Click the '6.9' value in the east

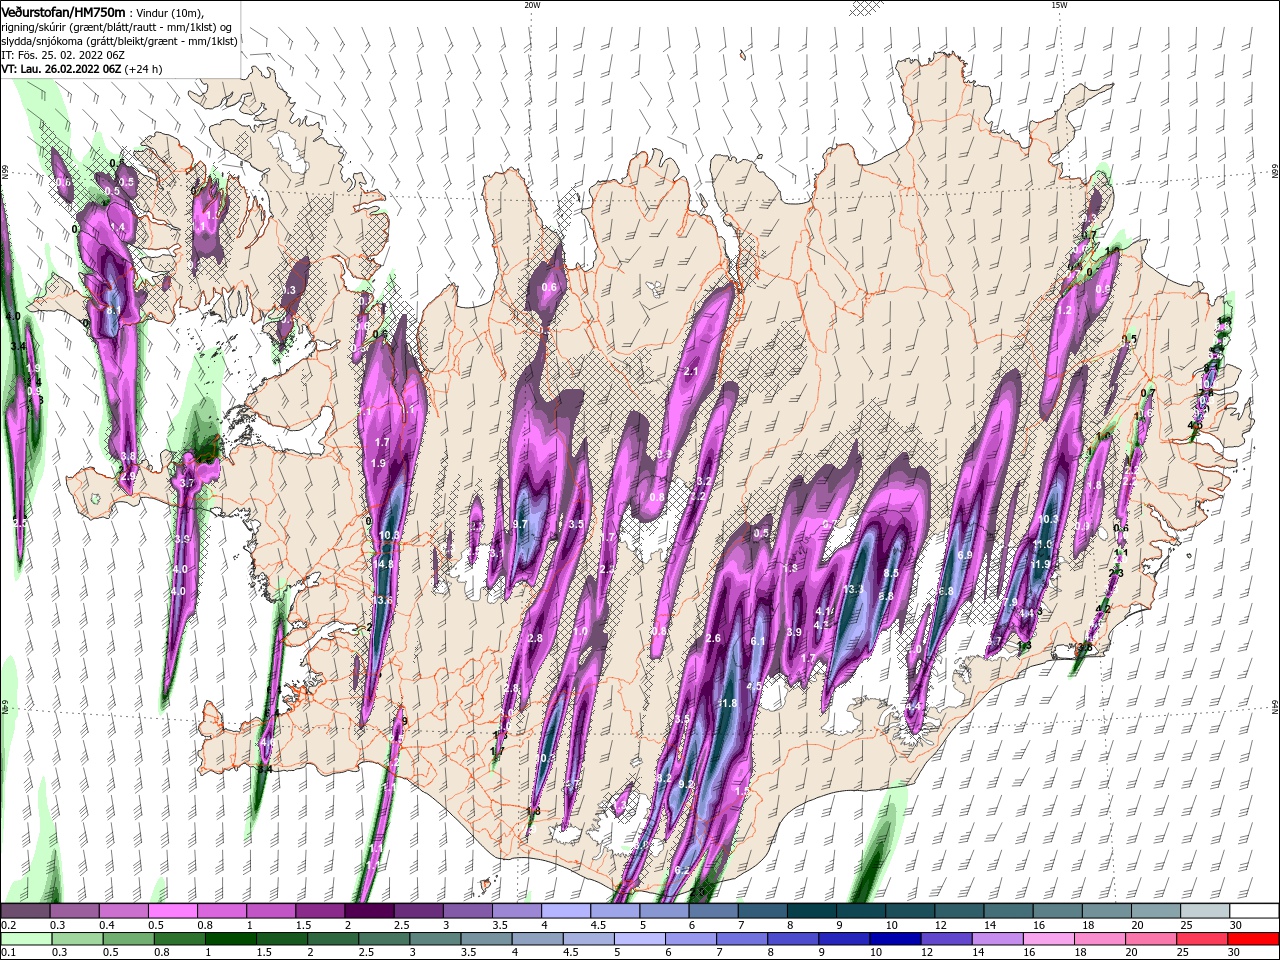pos(965,555)
